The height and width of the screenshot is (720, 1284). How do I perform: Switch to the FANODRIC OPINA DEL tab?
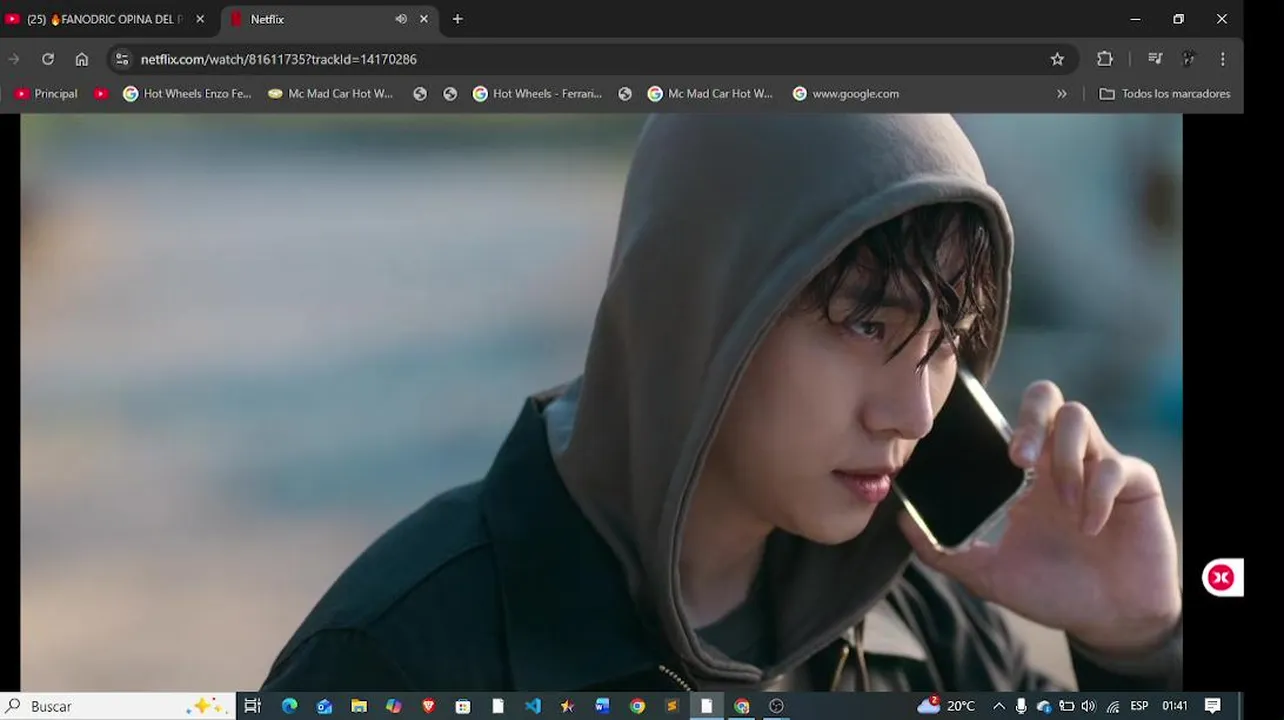tap(105, 19)
